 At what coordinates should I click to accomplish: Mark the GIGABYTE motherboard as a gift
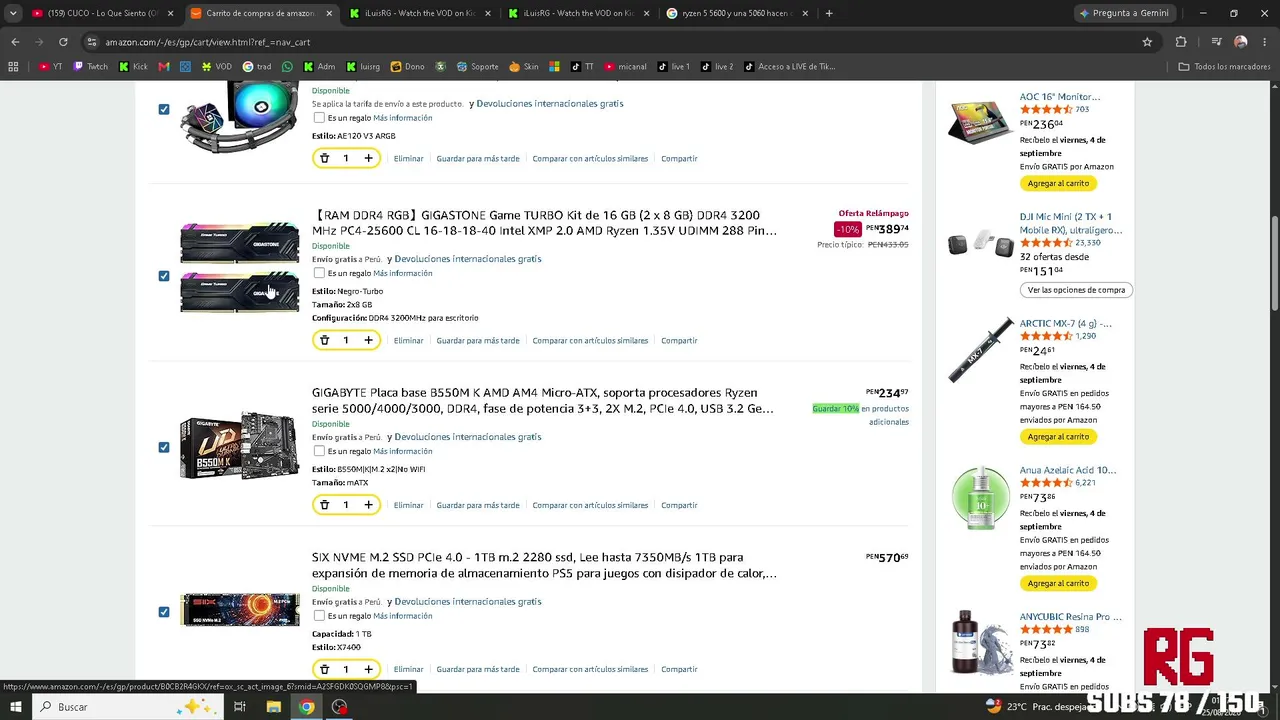point(319,451)
